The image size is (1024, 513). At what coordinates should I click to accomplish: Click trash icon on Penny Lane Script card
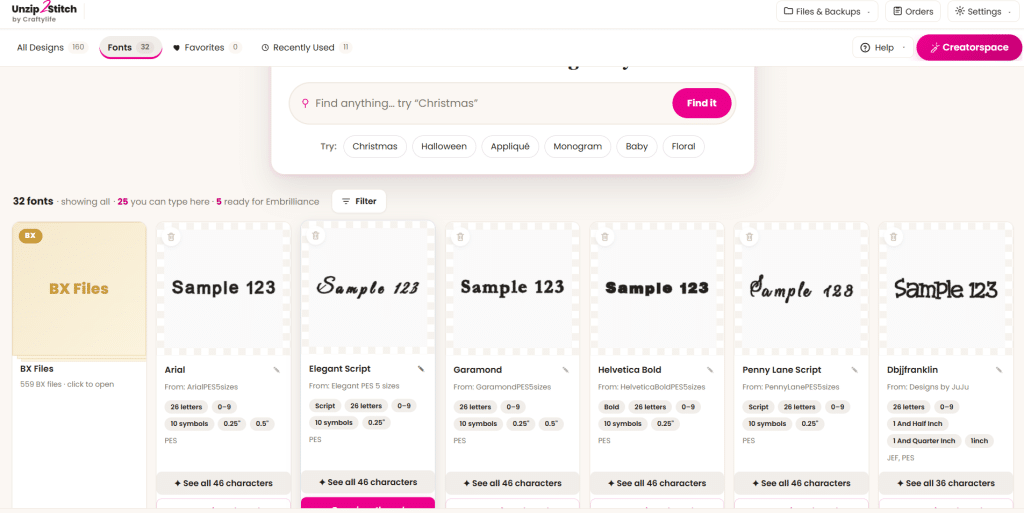[749, 237]
